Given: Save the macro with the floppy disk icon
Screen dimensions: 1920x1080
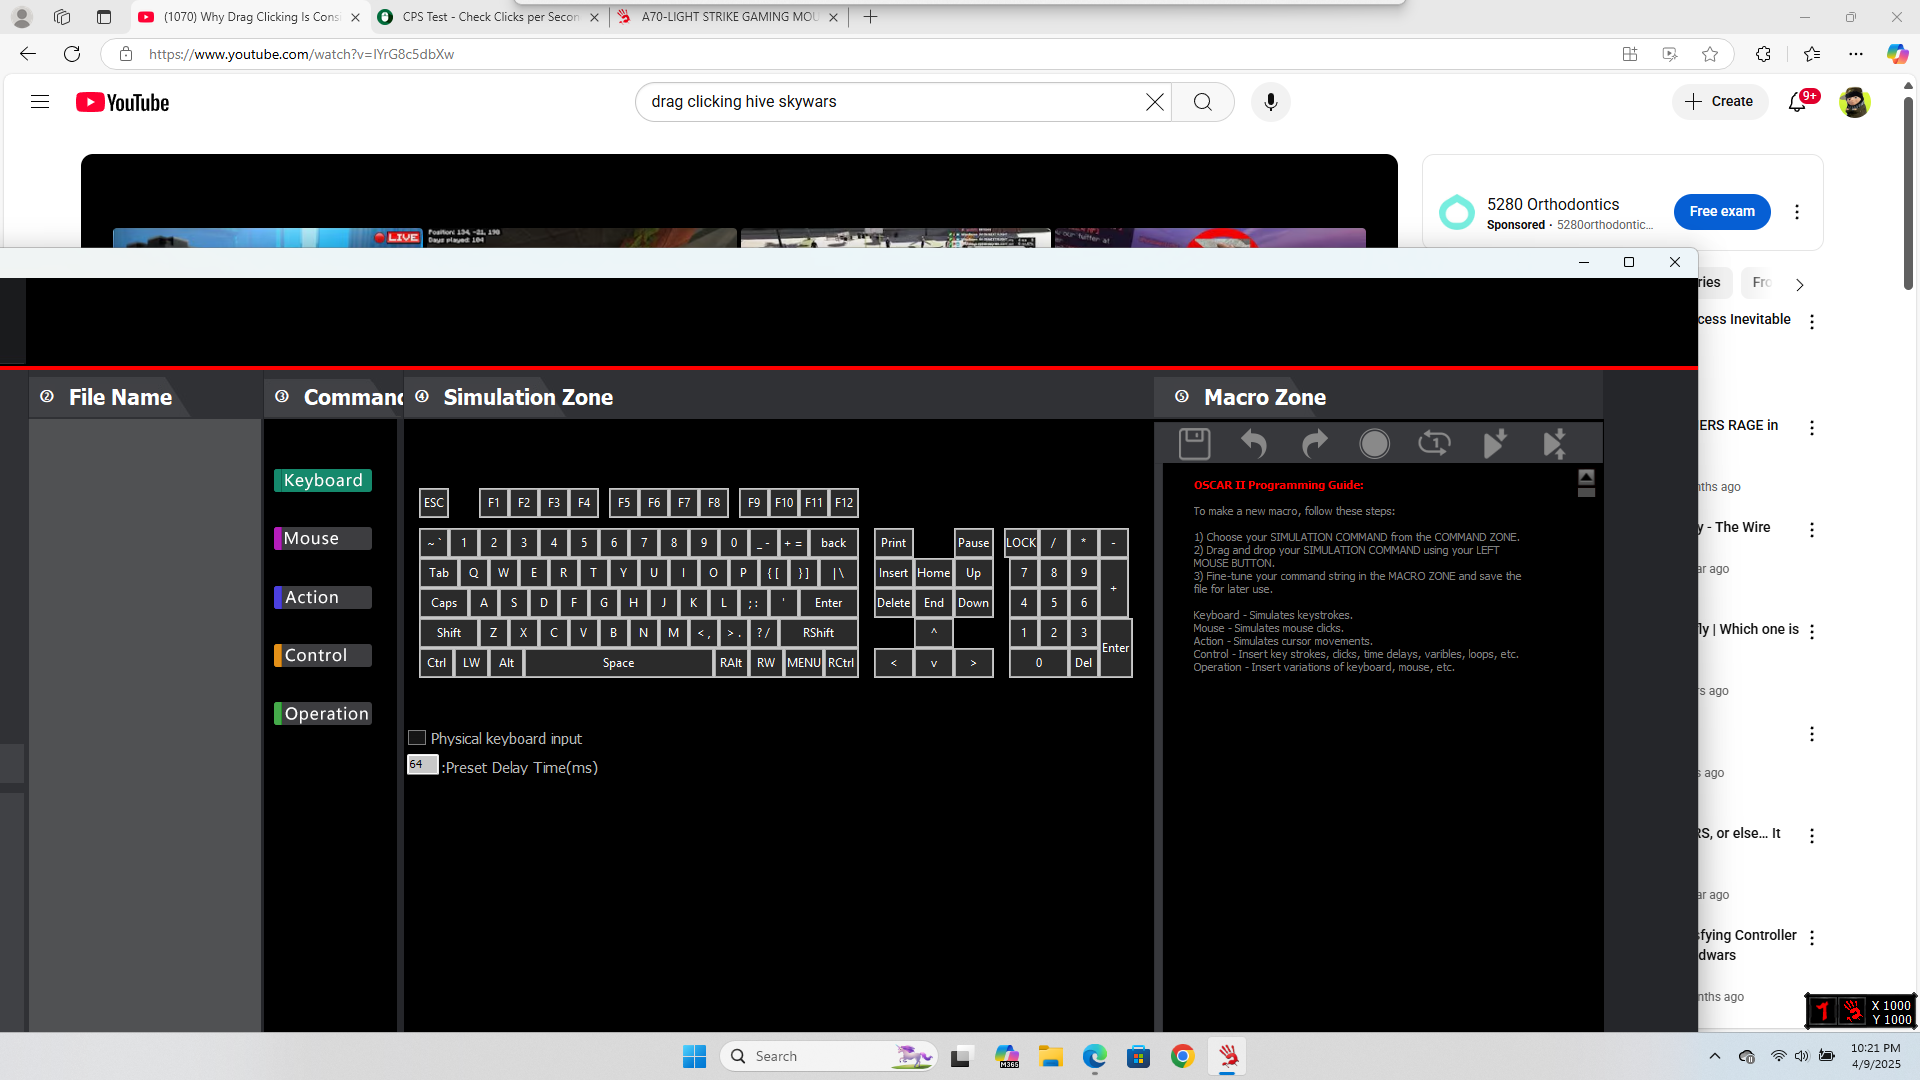Looking at the screenshot, I should coord(1194,443).
